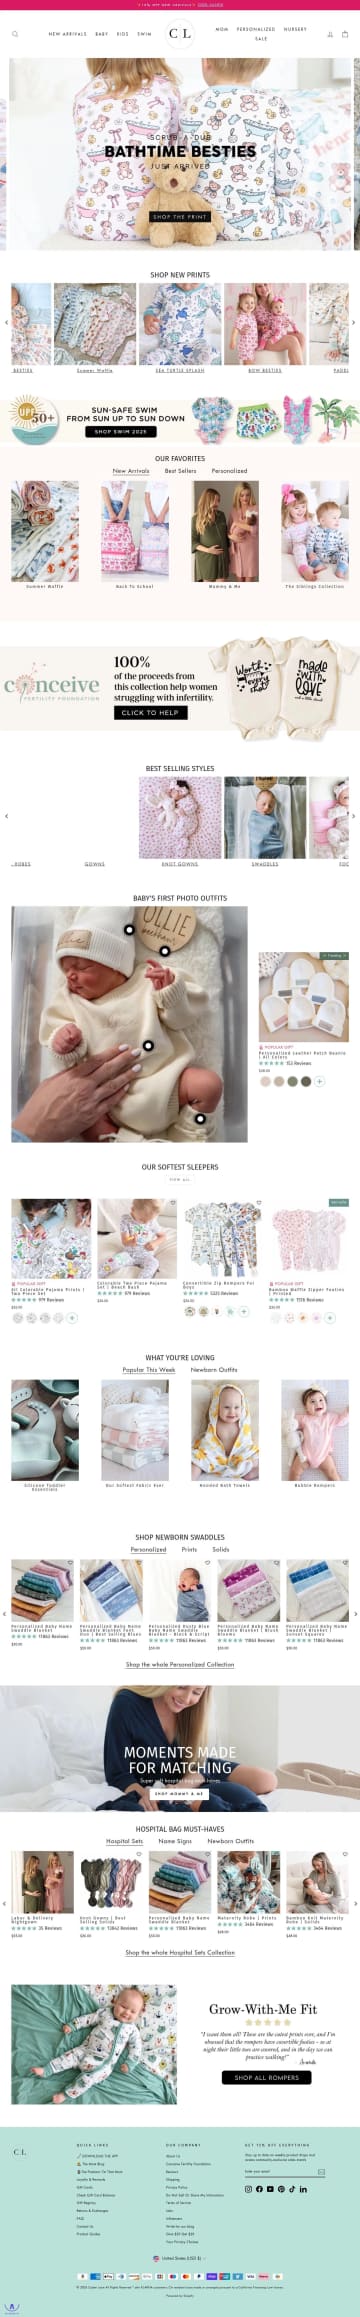Screen dimensions: 360x2317
Task: Open the Baby navigation menu
Action: (x=102, y=34)
